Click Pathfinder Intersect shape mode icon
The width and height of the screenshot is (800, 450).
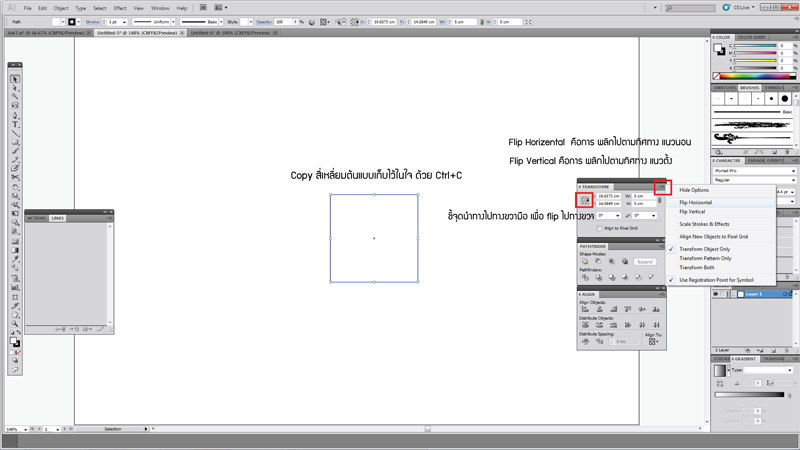coord(611,262)
